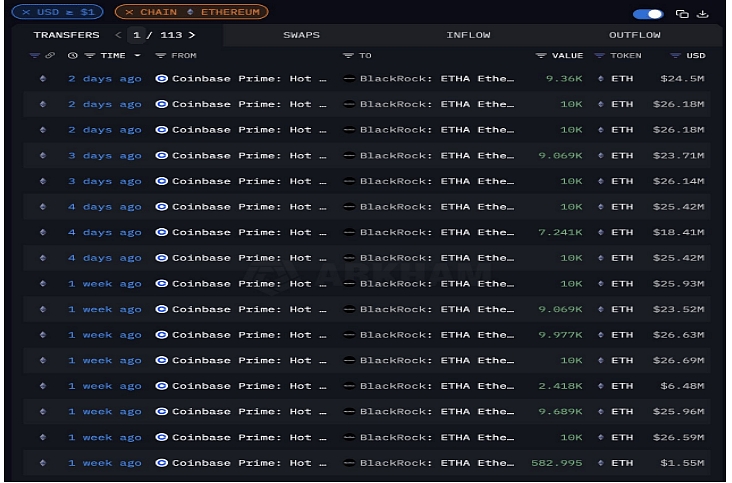This screenshot has height=483, width=732.
Task: Click the download icon at top right
Action: 703,14
